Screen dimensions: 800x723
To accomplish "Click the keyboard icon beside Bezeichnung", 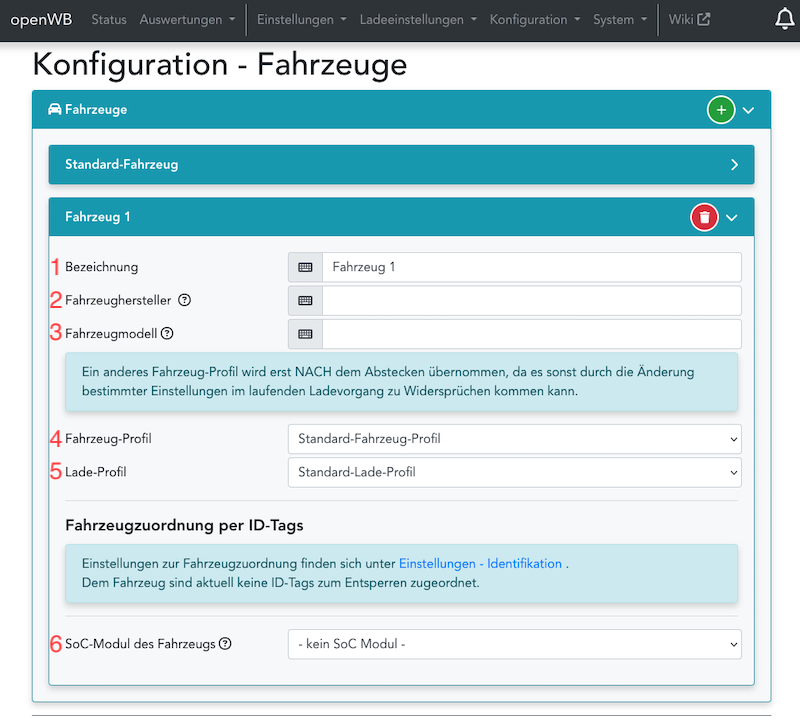I will [x=305, y=267].
